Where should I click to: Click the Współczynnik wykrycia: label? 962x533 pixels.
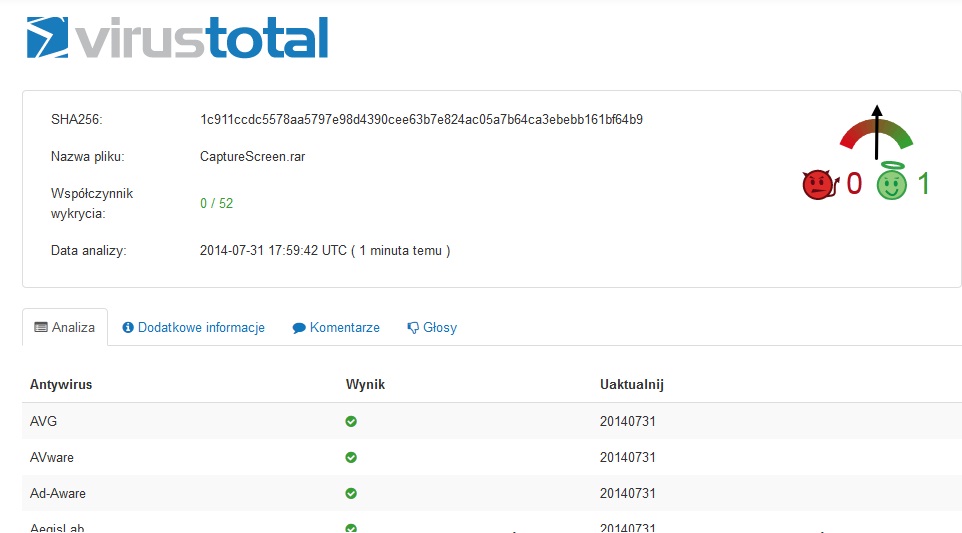[x=92, y=204]
